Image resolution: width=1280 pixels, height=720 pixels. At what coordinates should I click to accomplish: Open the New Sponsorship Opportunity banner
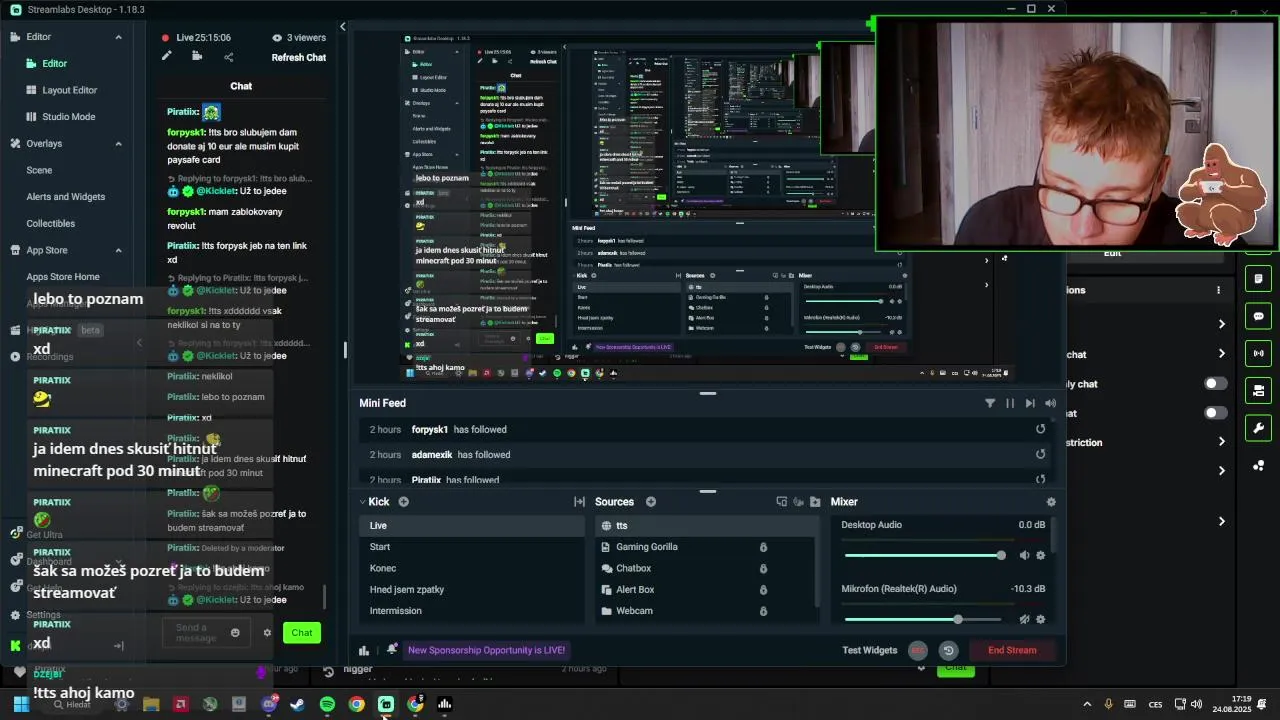click(x=486, y=651)
